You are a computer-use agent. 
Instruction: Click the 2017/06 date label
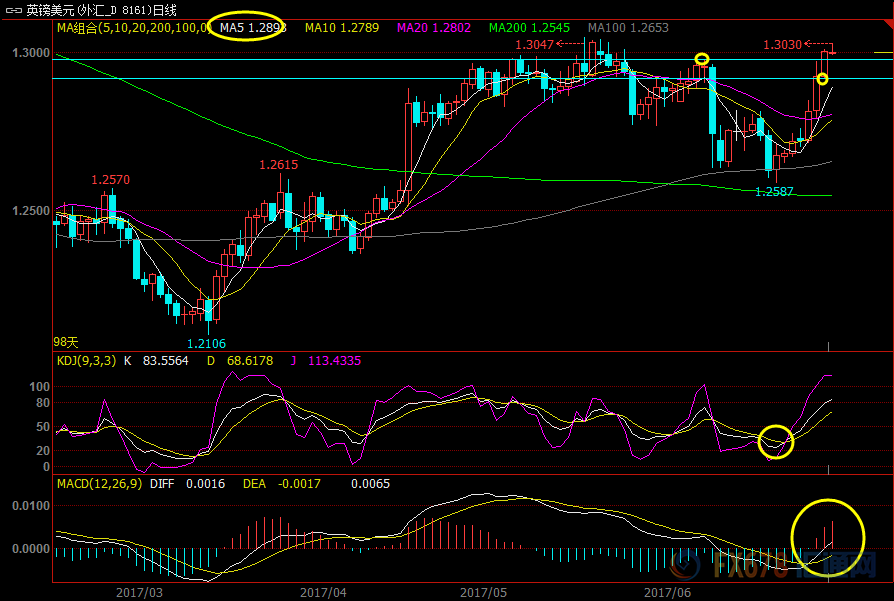[x=668, y=592]
